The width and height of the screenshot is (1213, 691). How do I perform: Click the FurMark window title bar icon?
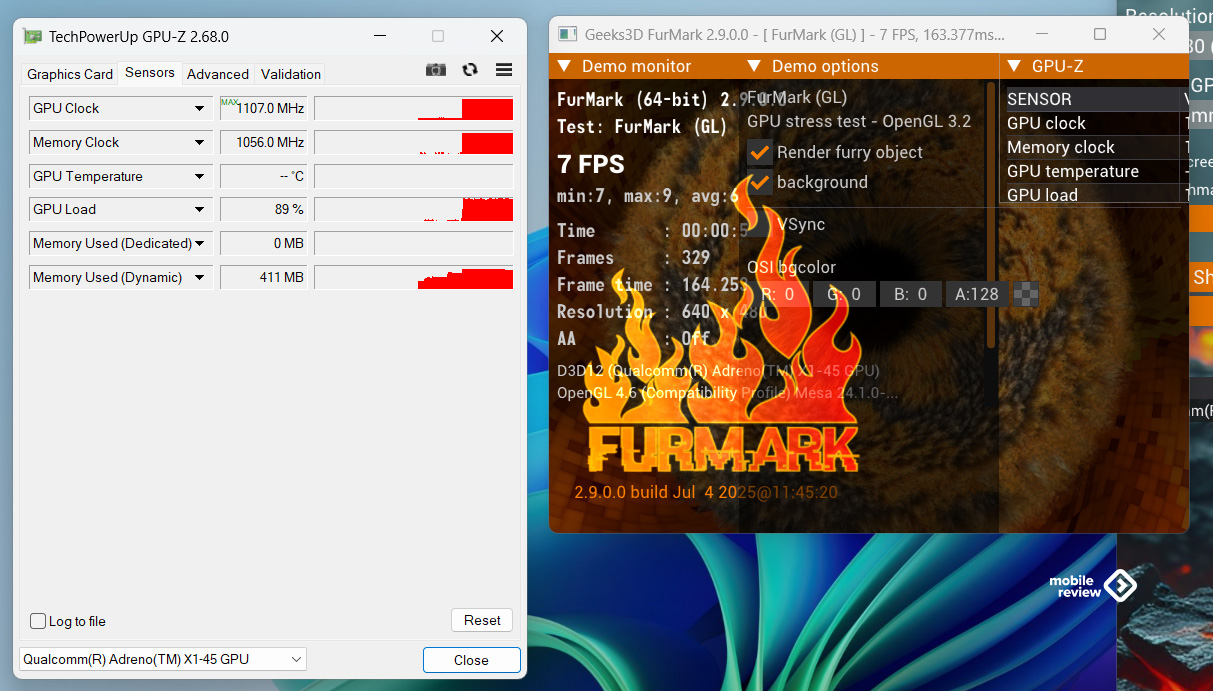tap(567, 34)
